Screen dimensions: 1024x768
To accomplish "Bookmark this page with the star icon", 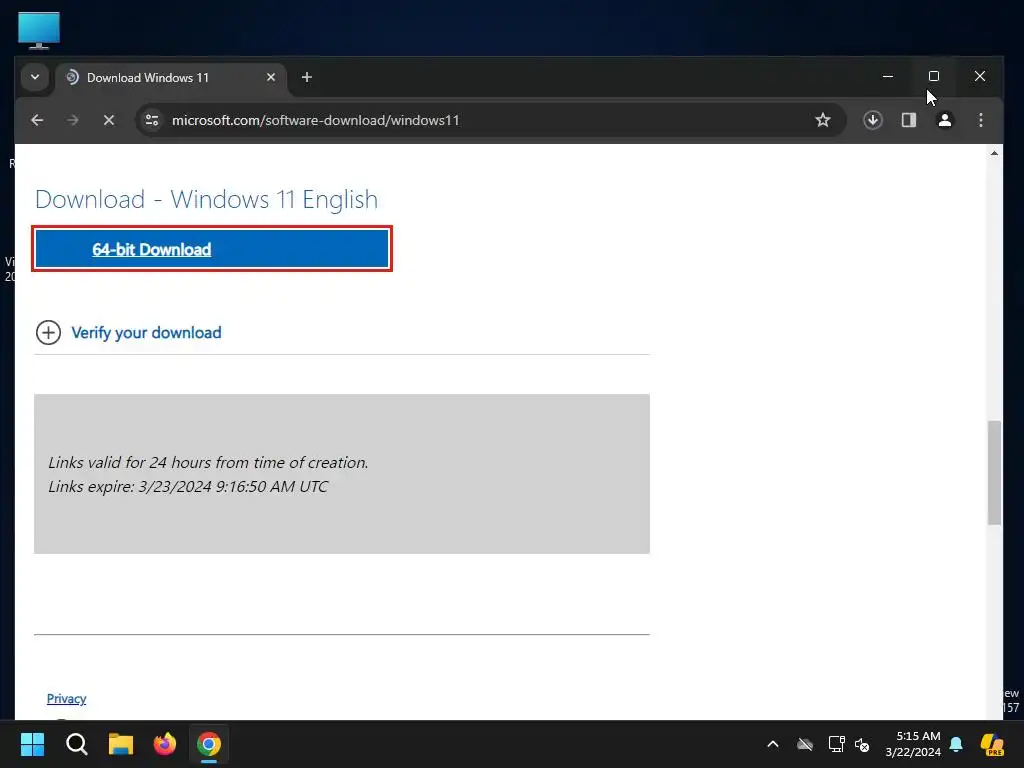I will pyautogui.click(x=823, y=120).
